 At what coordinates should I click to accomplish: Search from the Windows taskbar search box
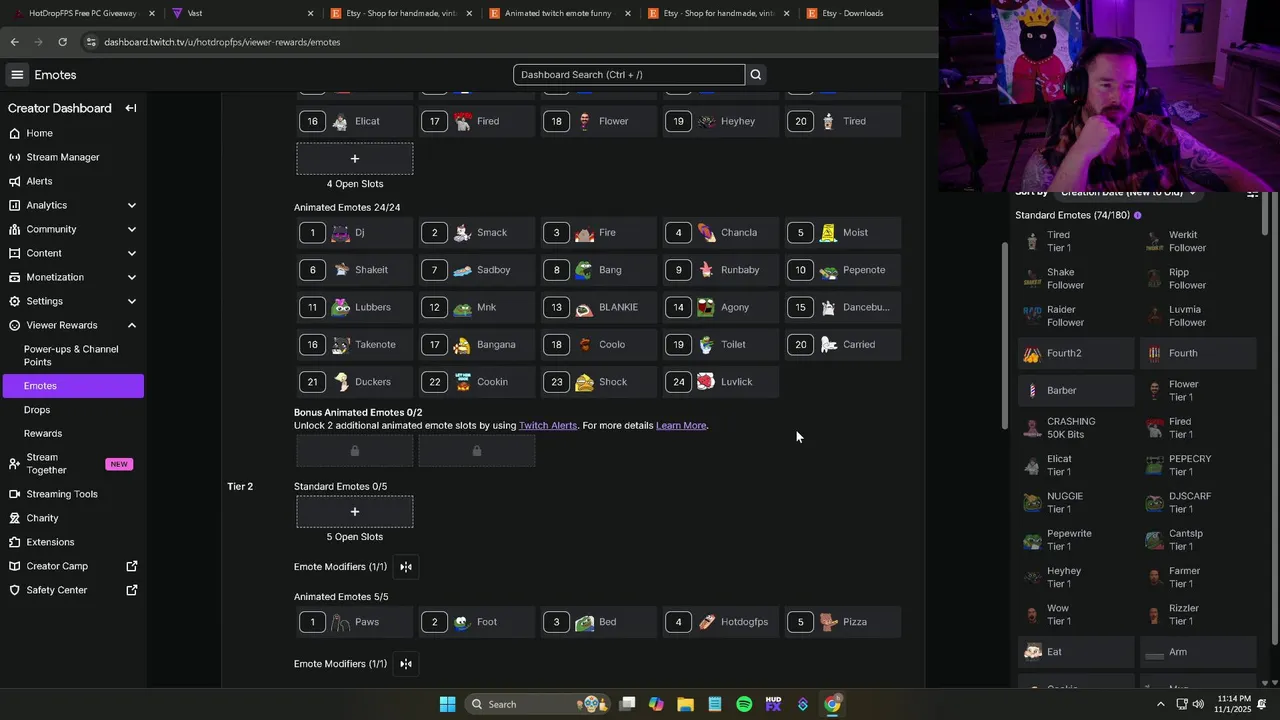point(540,704)
